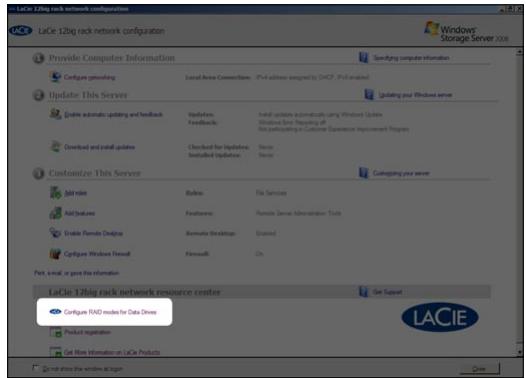The height and width of the screenshot is (378, 526).
Task: Select the Installed Updates label
Action: [214, 155]
